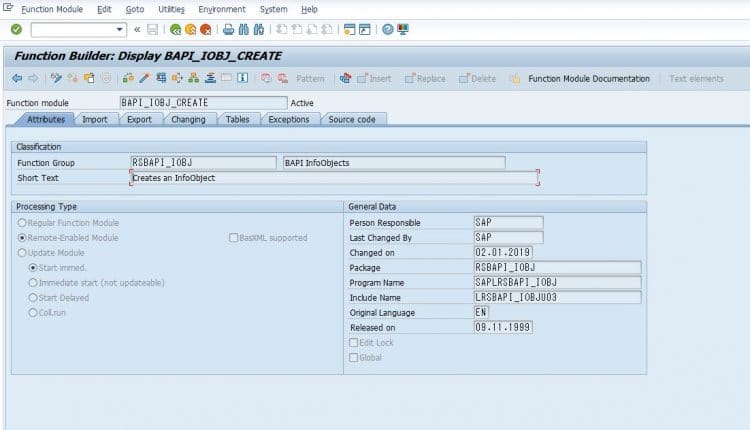Select Immediate start (not updateable) radio button
Screen dimensions: 750x430
tap(33, 283)
